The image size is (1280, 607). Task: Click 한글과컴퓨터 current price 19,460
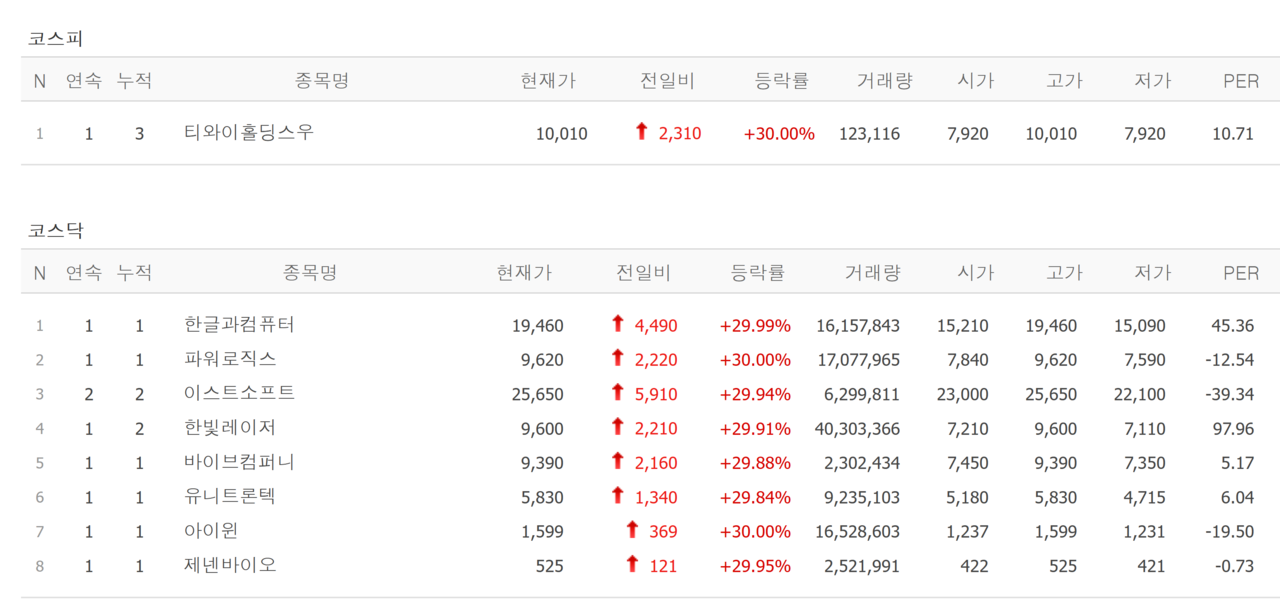538,326
